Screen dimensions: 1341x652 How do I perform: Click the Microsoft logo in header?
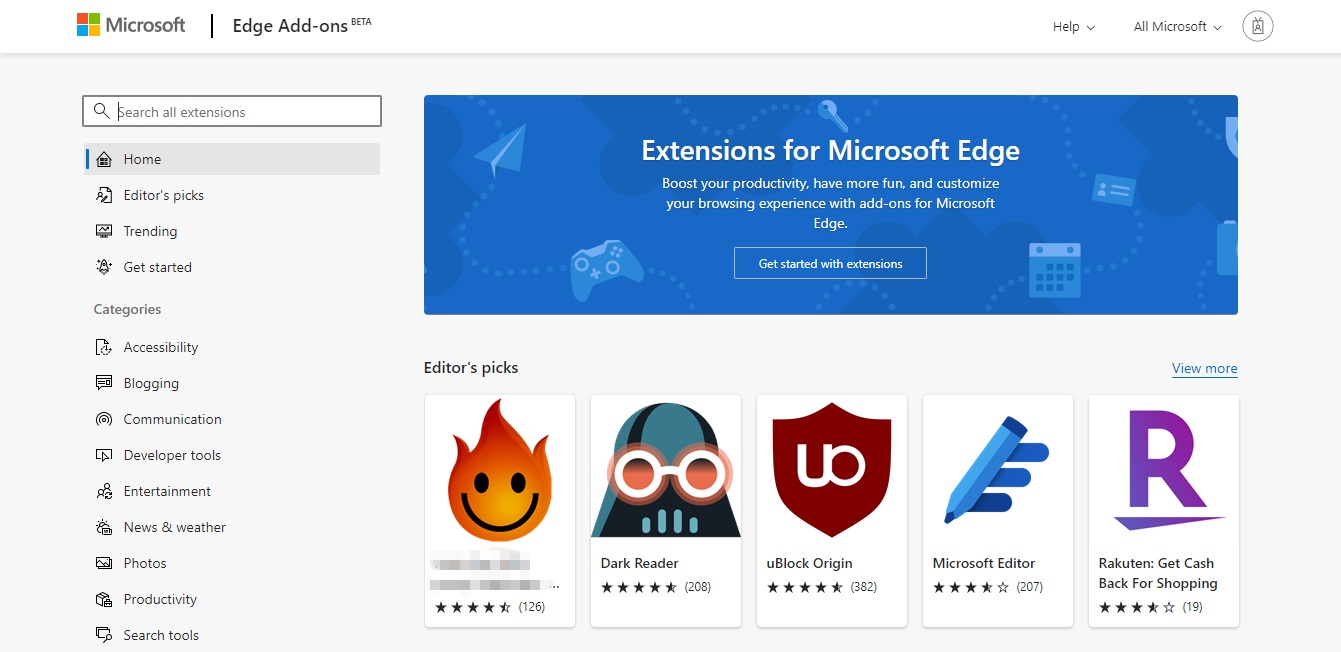pyautogui.click(x=131, y=25)
